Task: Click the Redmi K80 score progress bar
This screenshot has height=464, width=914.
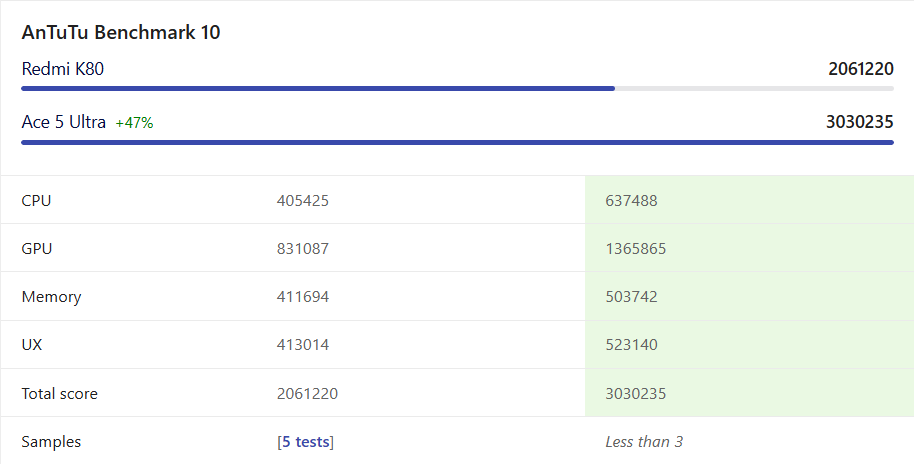Action: tap(457, 88)
